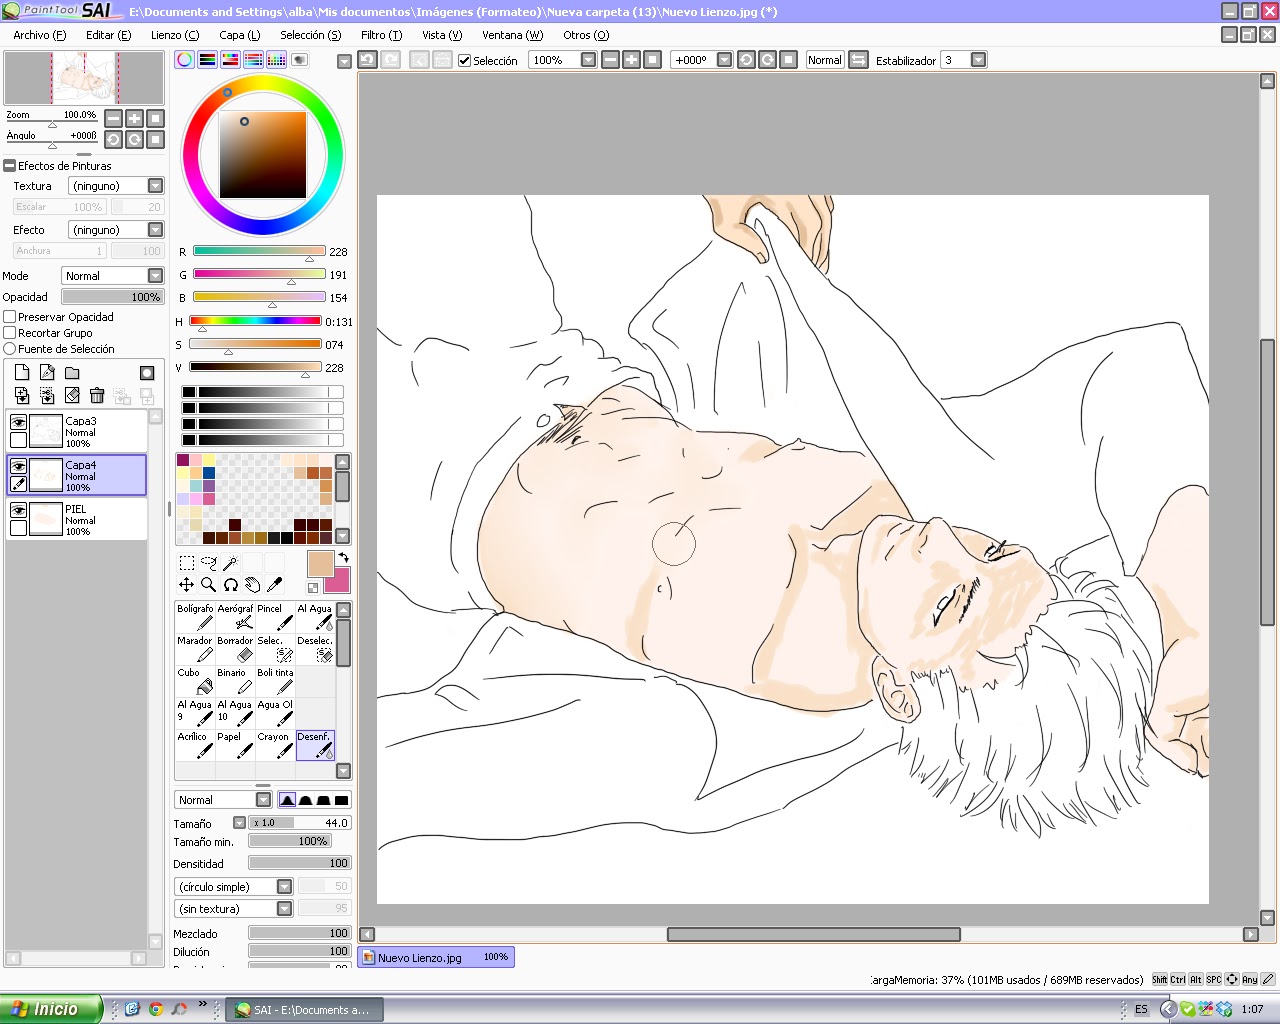
Task: Select the Borrador eraser tool
Action: point(235,649)
